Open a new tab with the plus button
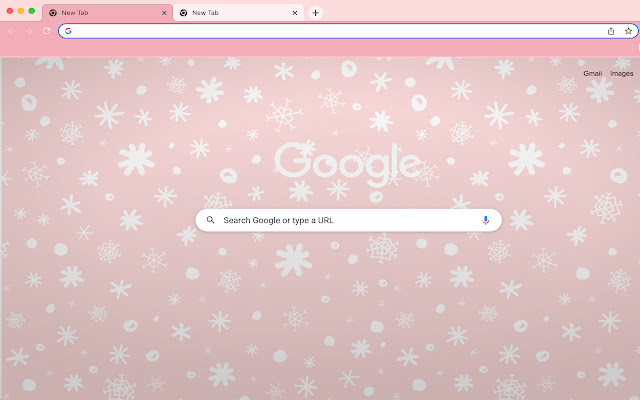Viewport: 640px width, 400px height. tap(315, 13)
